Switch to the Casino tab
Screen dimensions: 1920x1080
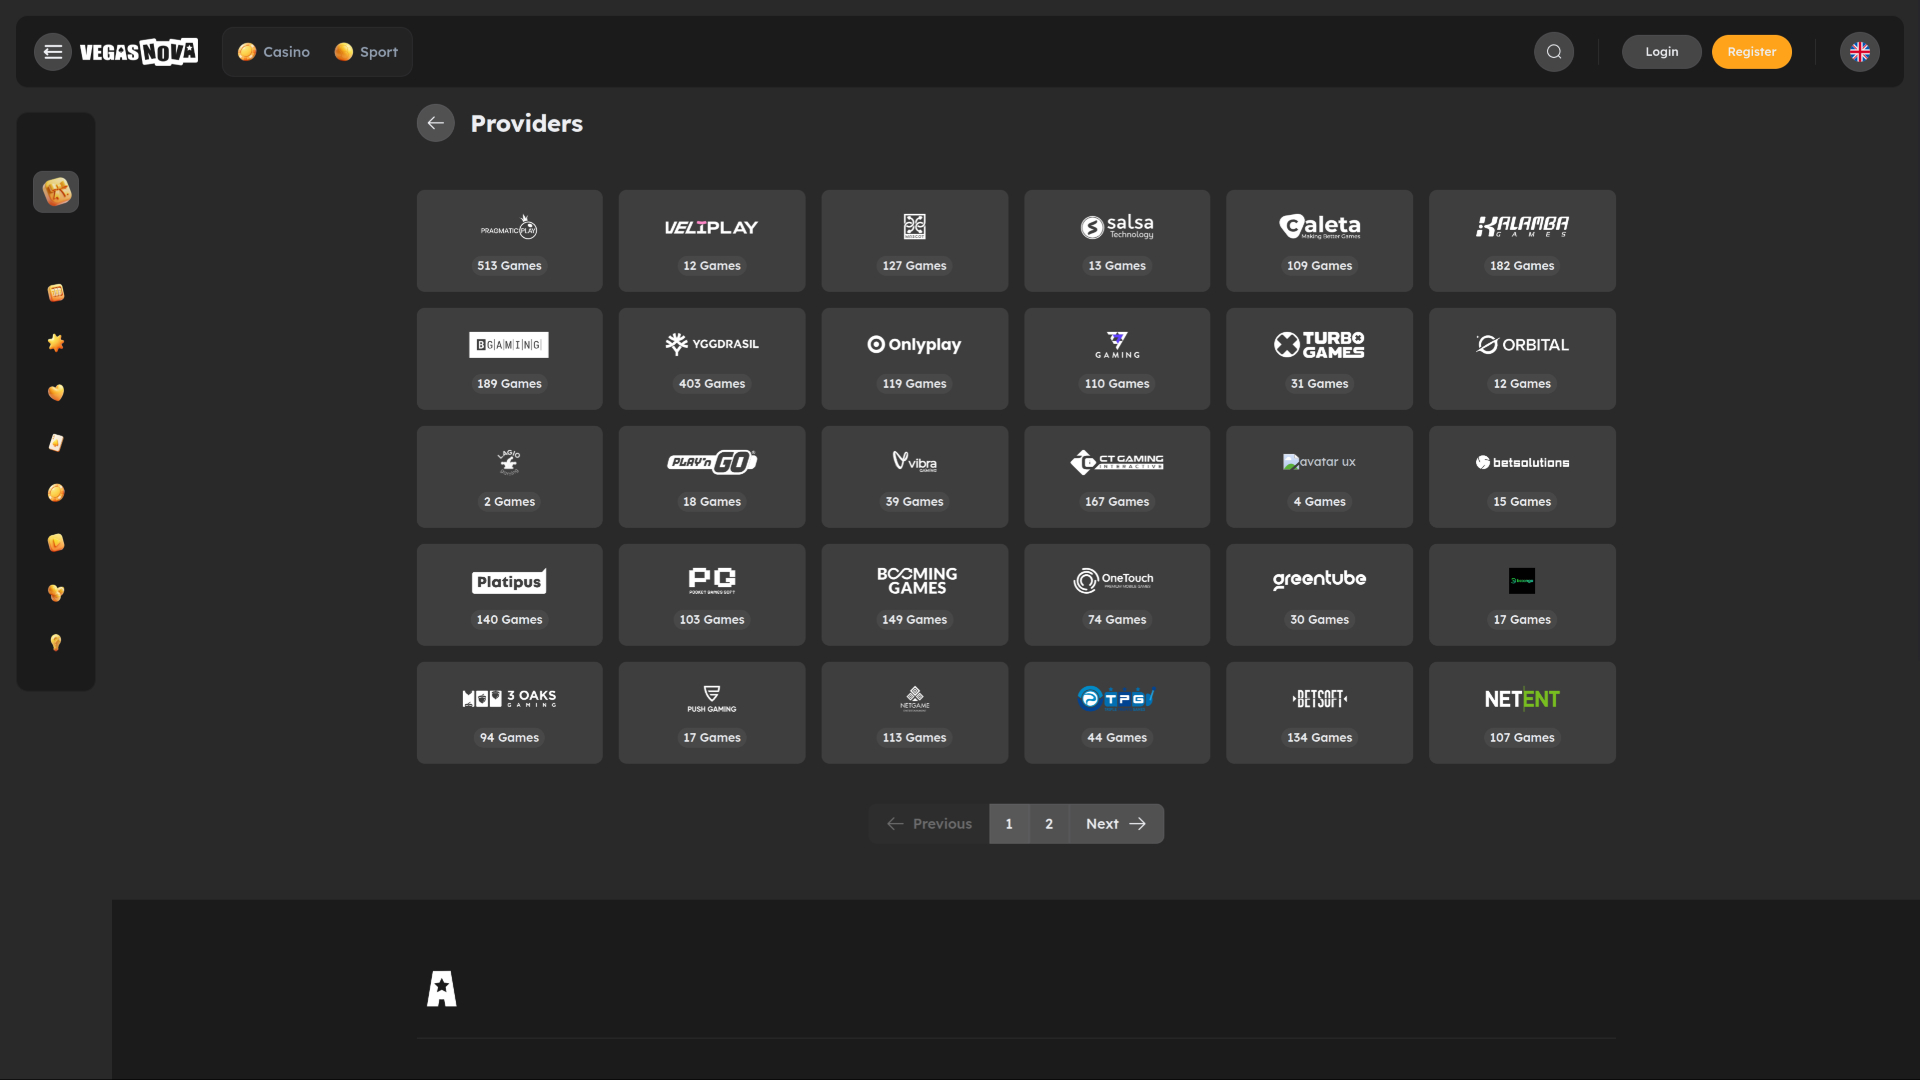tap(274, 52)
